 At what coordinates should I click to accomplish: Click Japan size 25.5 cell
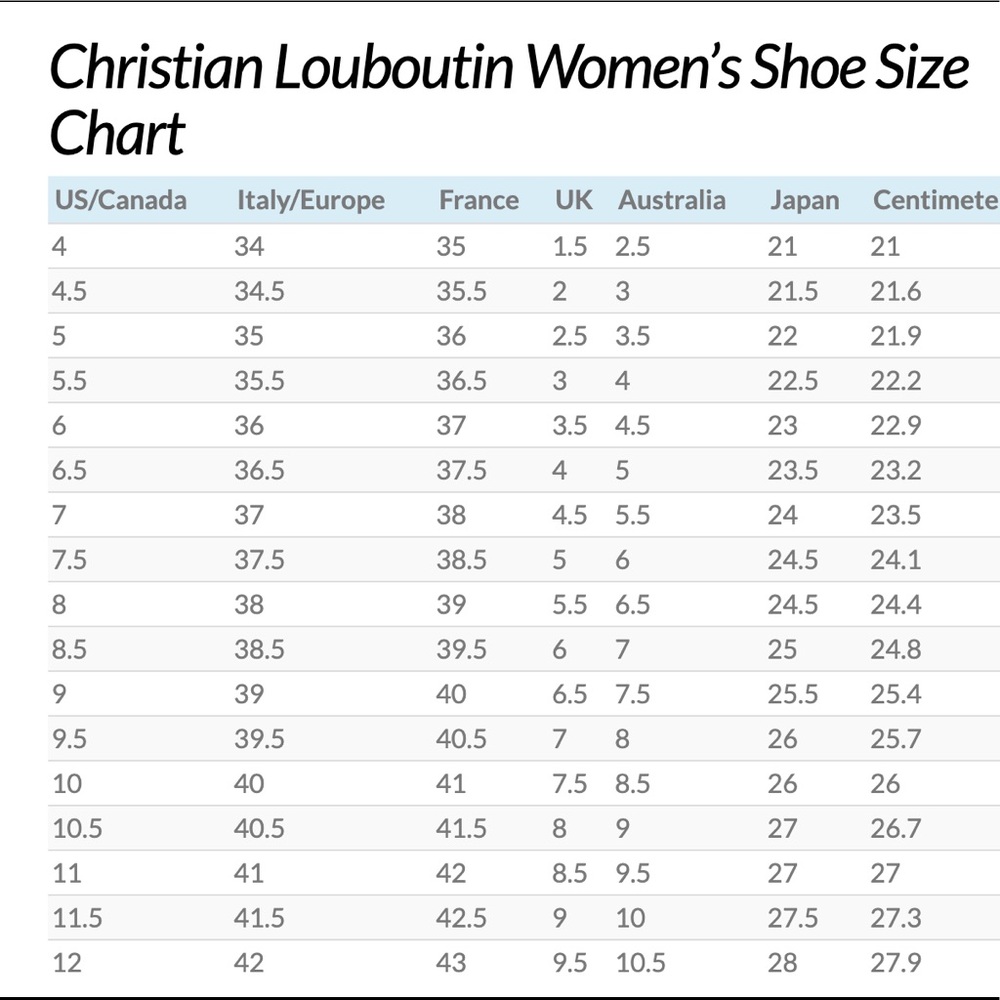(x=793, y=694)
